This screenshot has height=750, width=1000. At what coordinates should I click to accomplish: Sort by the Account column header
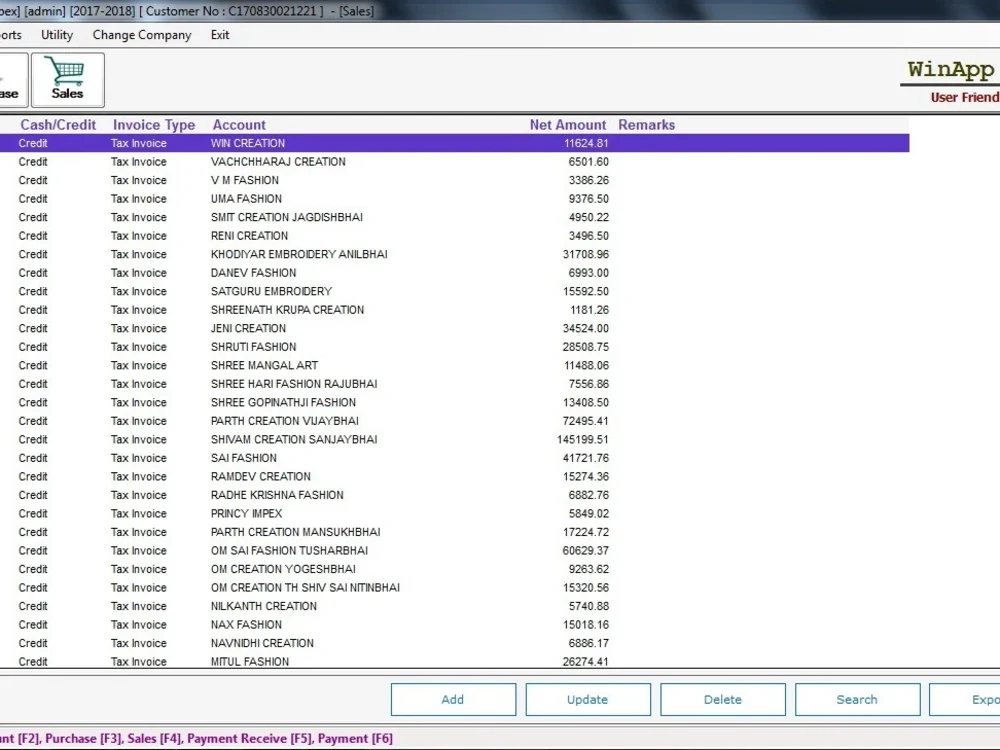coord(239,125)
